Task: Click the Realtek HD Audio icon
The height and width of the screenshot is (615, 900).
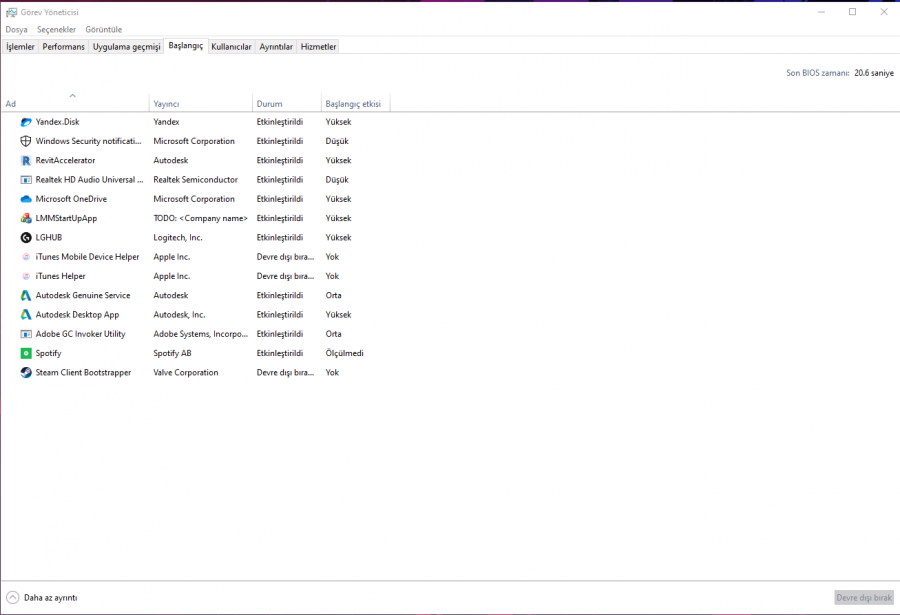Action: click(26, 180)
